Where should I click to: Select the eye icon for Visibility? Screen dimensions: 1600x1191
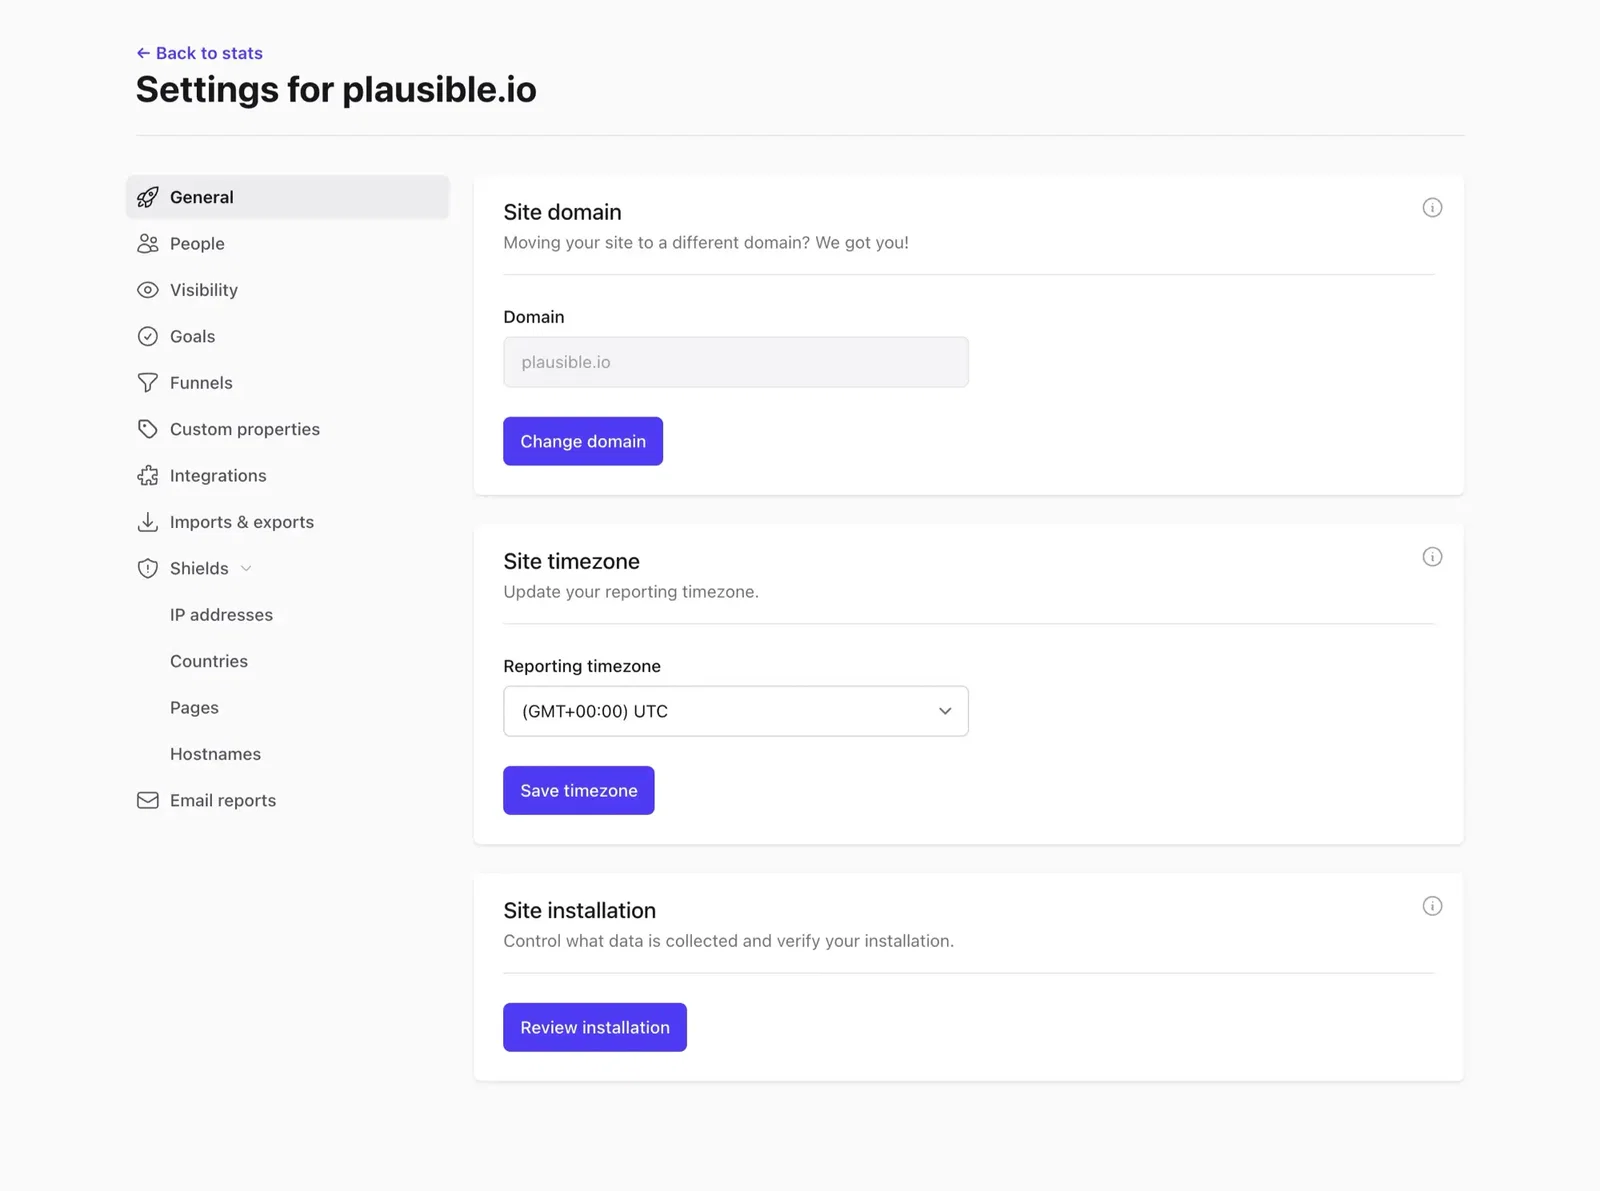point(147,290)
